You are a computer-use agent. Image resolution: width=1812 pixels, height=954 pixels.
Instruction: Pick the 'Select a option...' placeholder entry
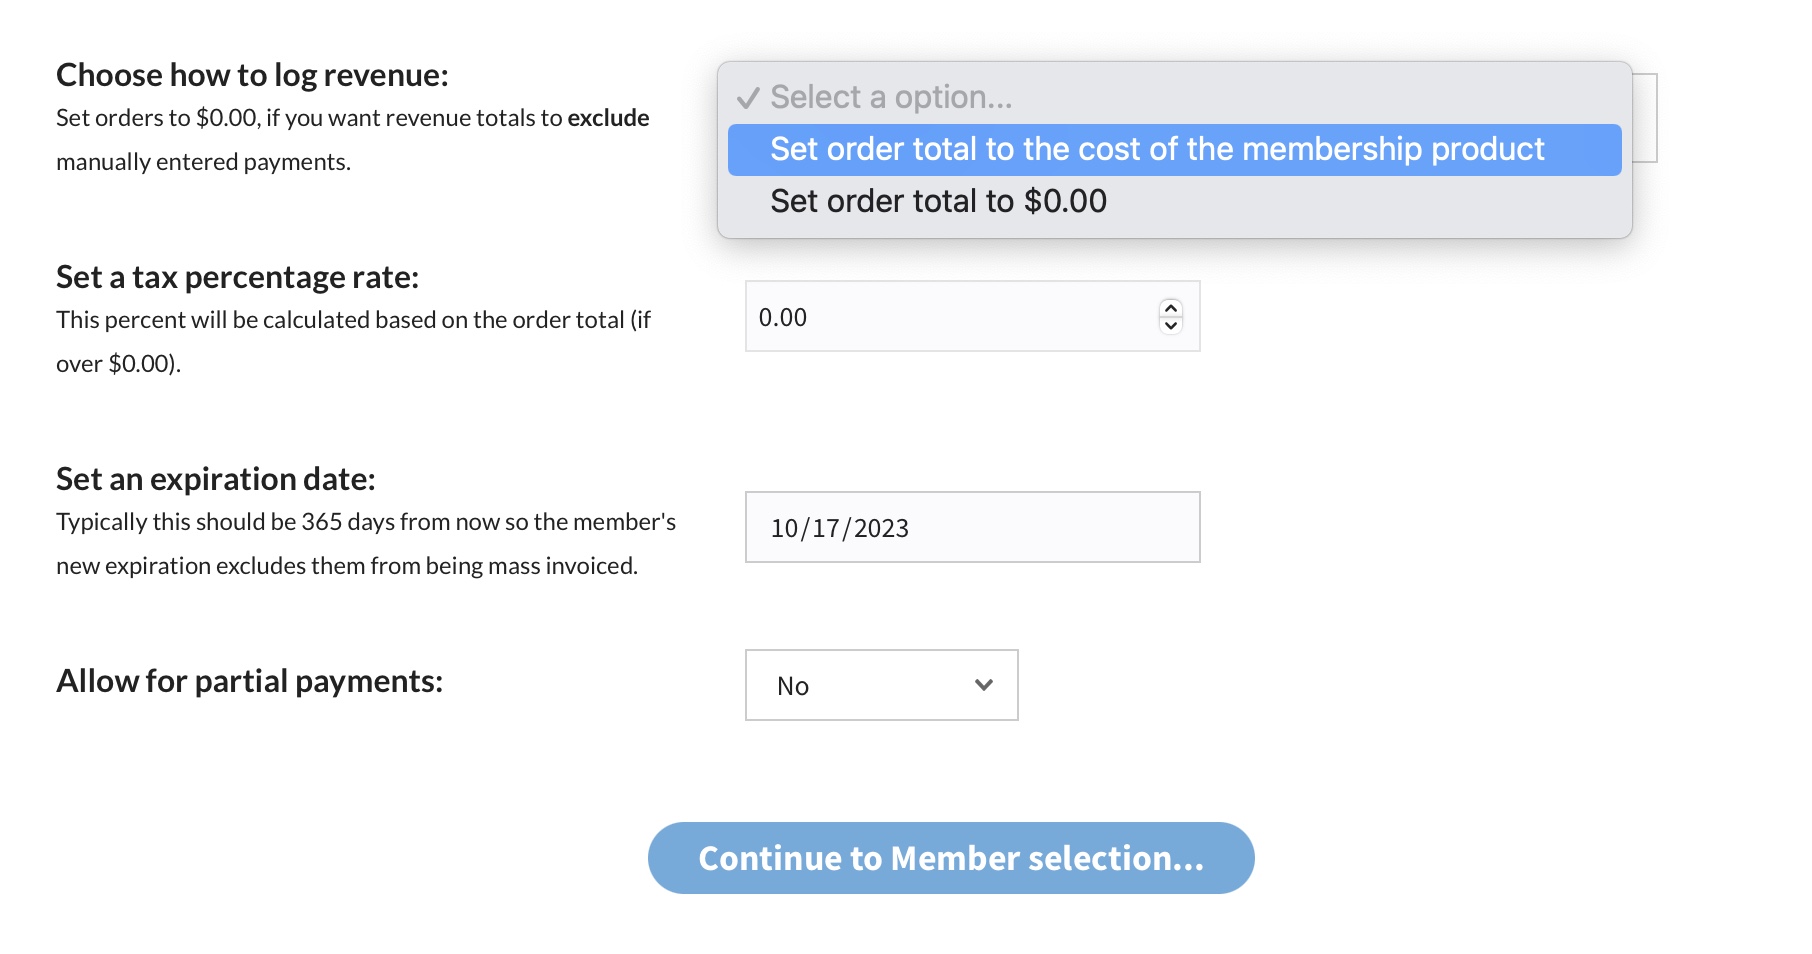(890, 98)
